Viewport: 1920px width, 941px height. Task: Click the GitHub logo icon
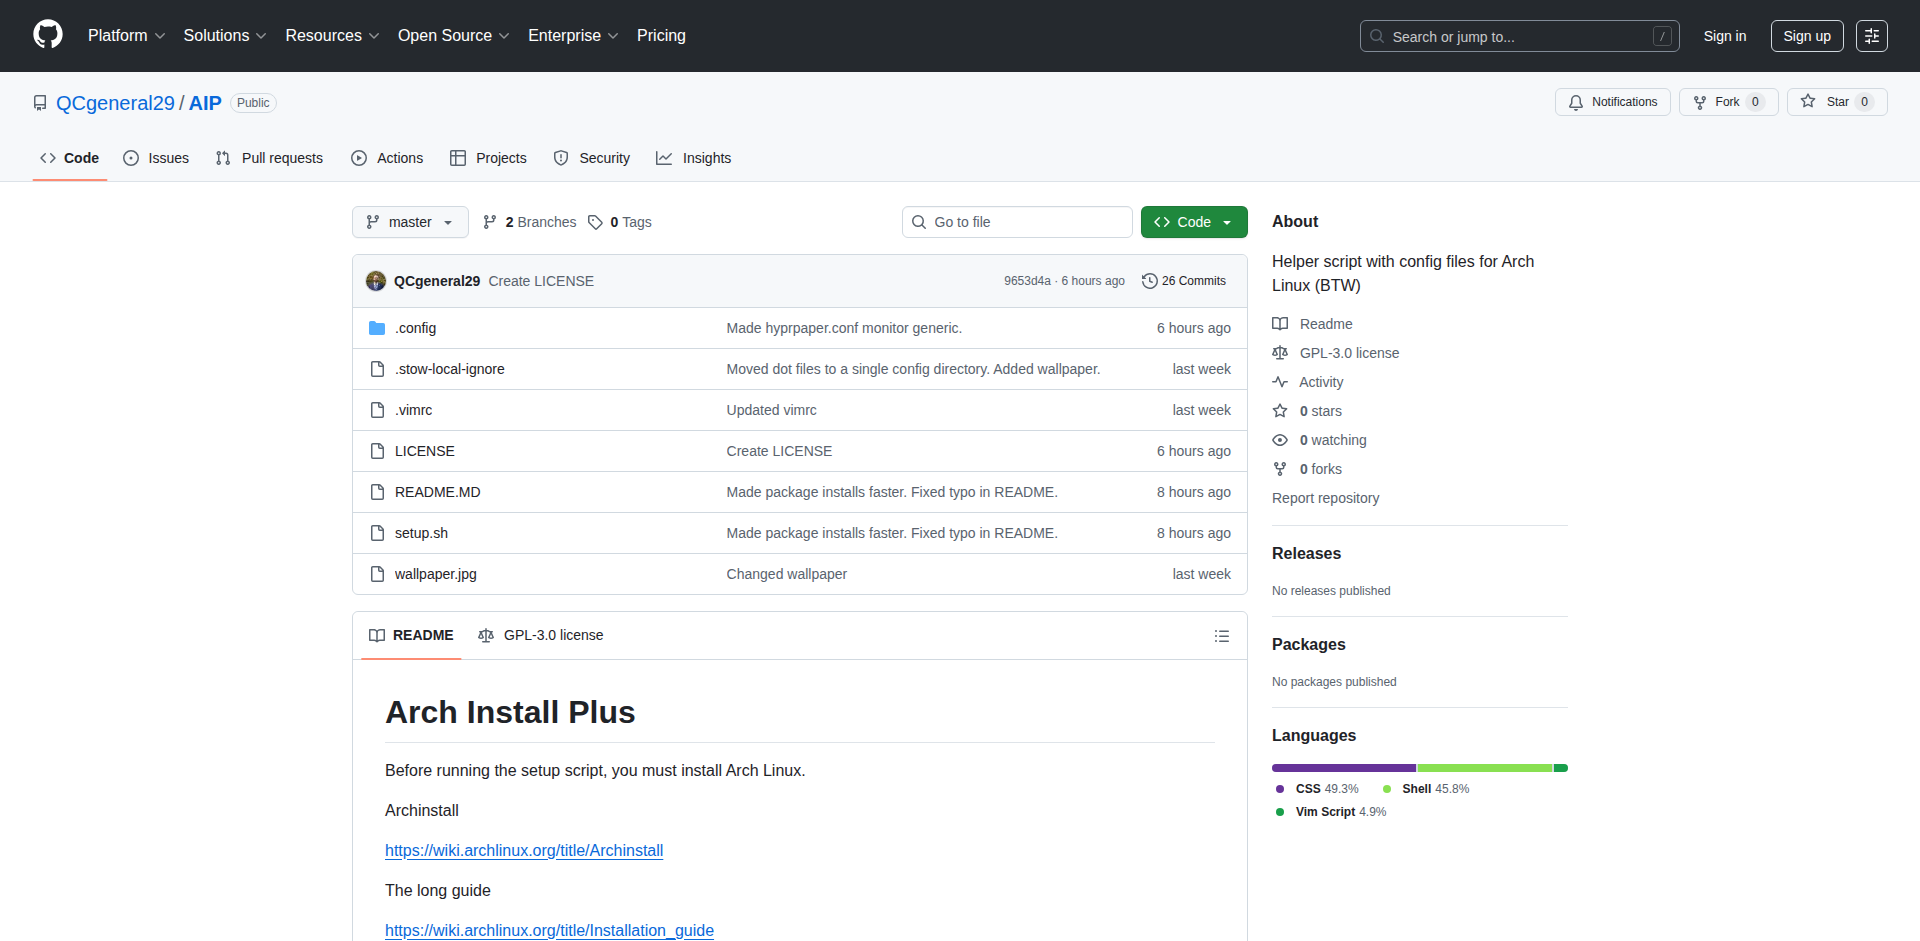tap(48, 35)
